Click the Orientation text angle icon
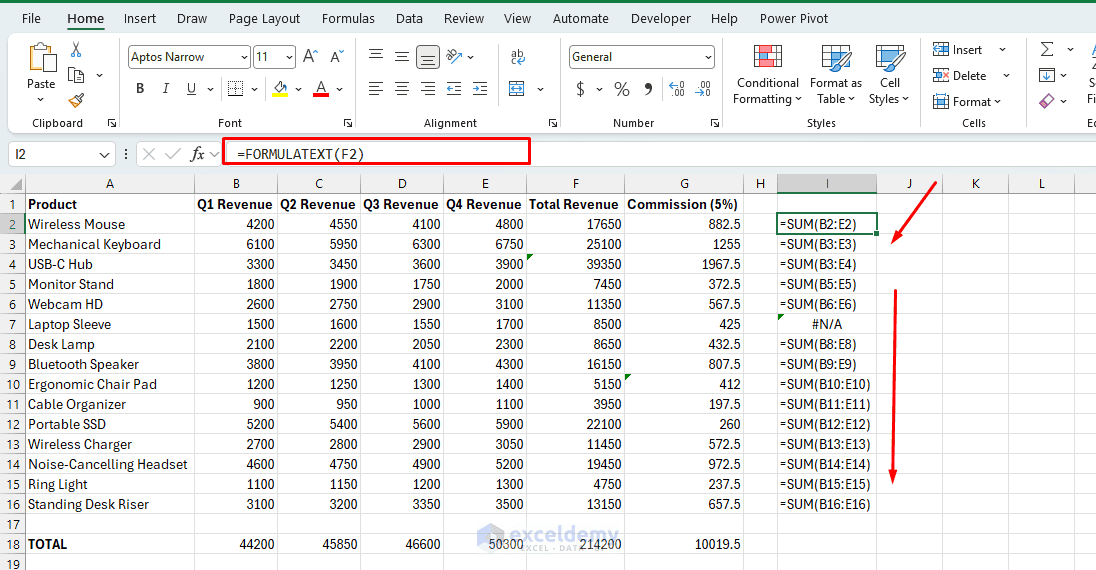 click(454, 56)
